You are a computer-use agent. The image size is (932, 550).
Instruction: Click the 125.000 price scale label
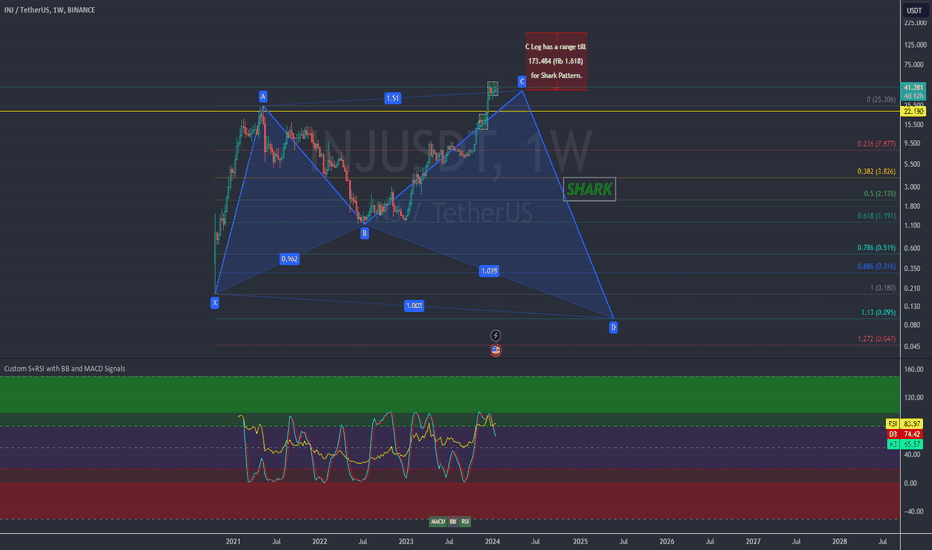click(915, 45)
